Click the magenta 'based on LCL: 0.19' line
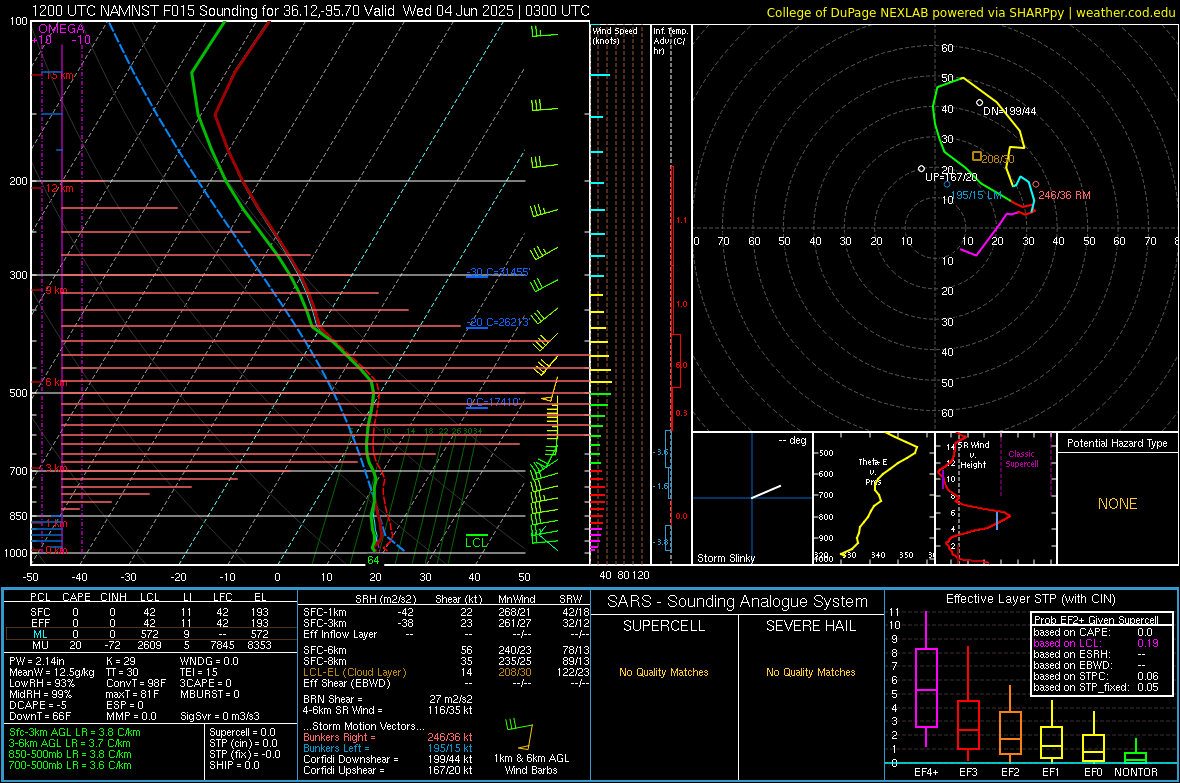The image size is (1180, 783). point(1096,643)
